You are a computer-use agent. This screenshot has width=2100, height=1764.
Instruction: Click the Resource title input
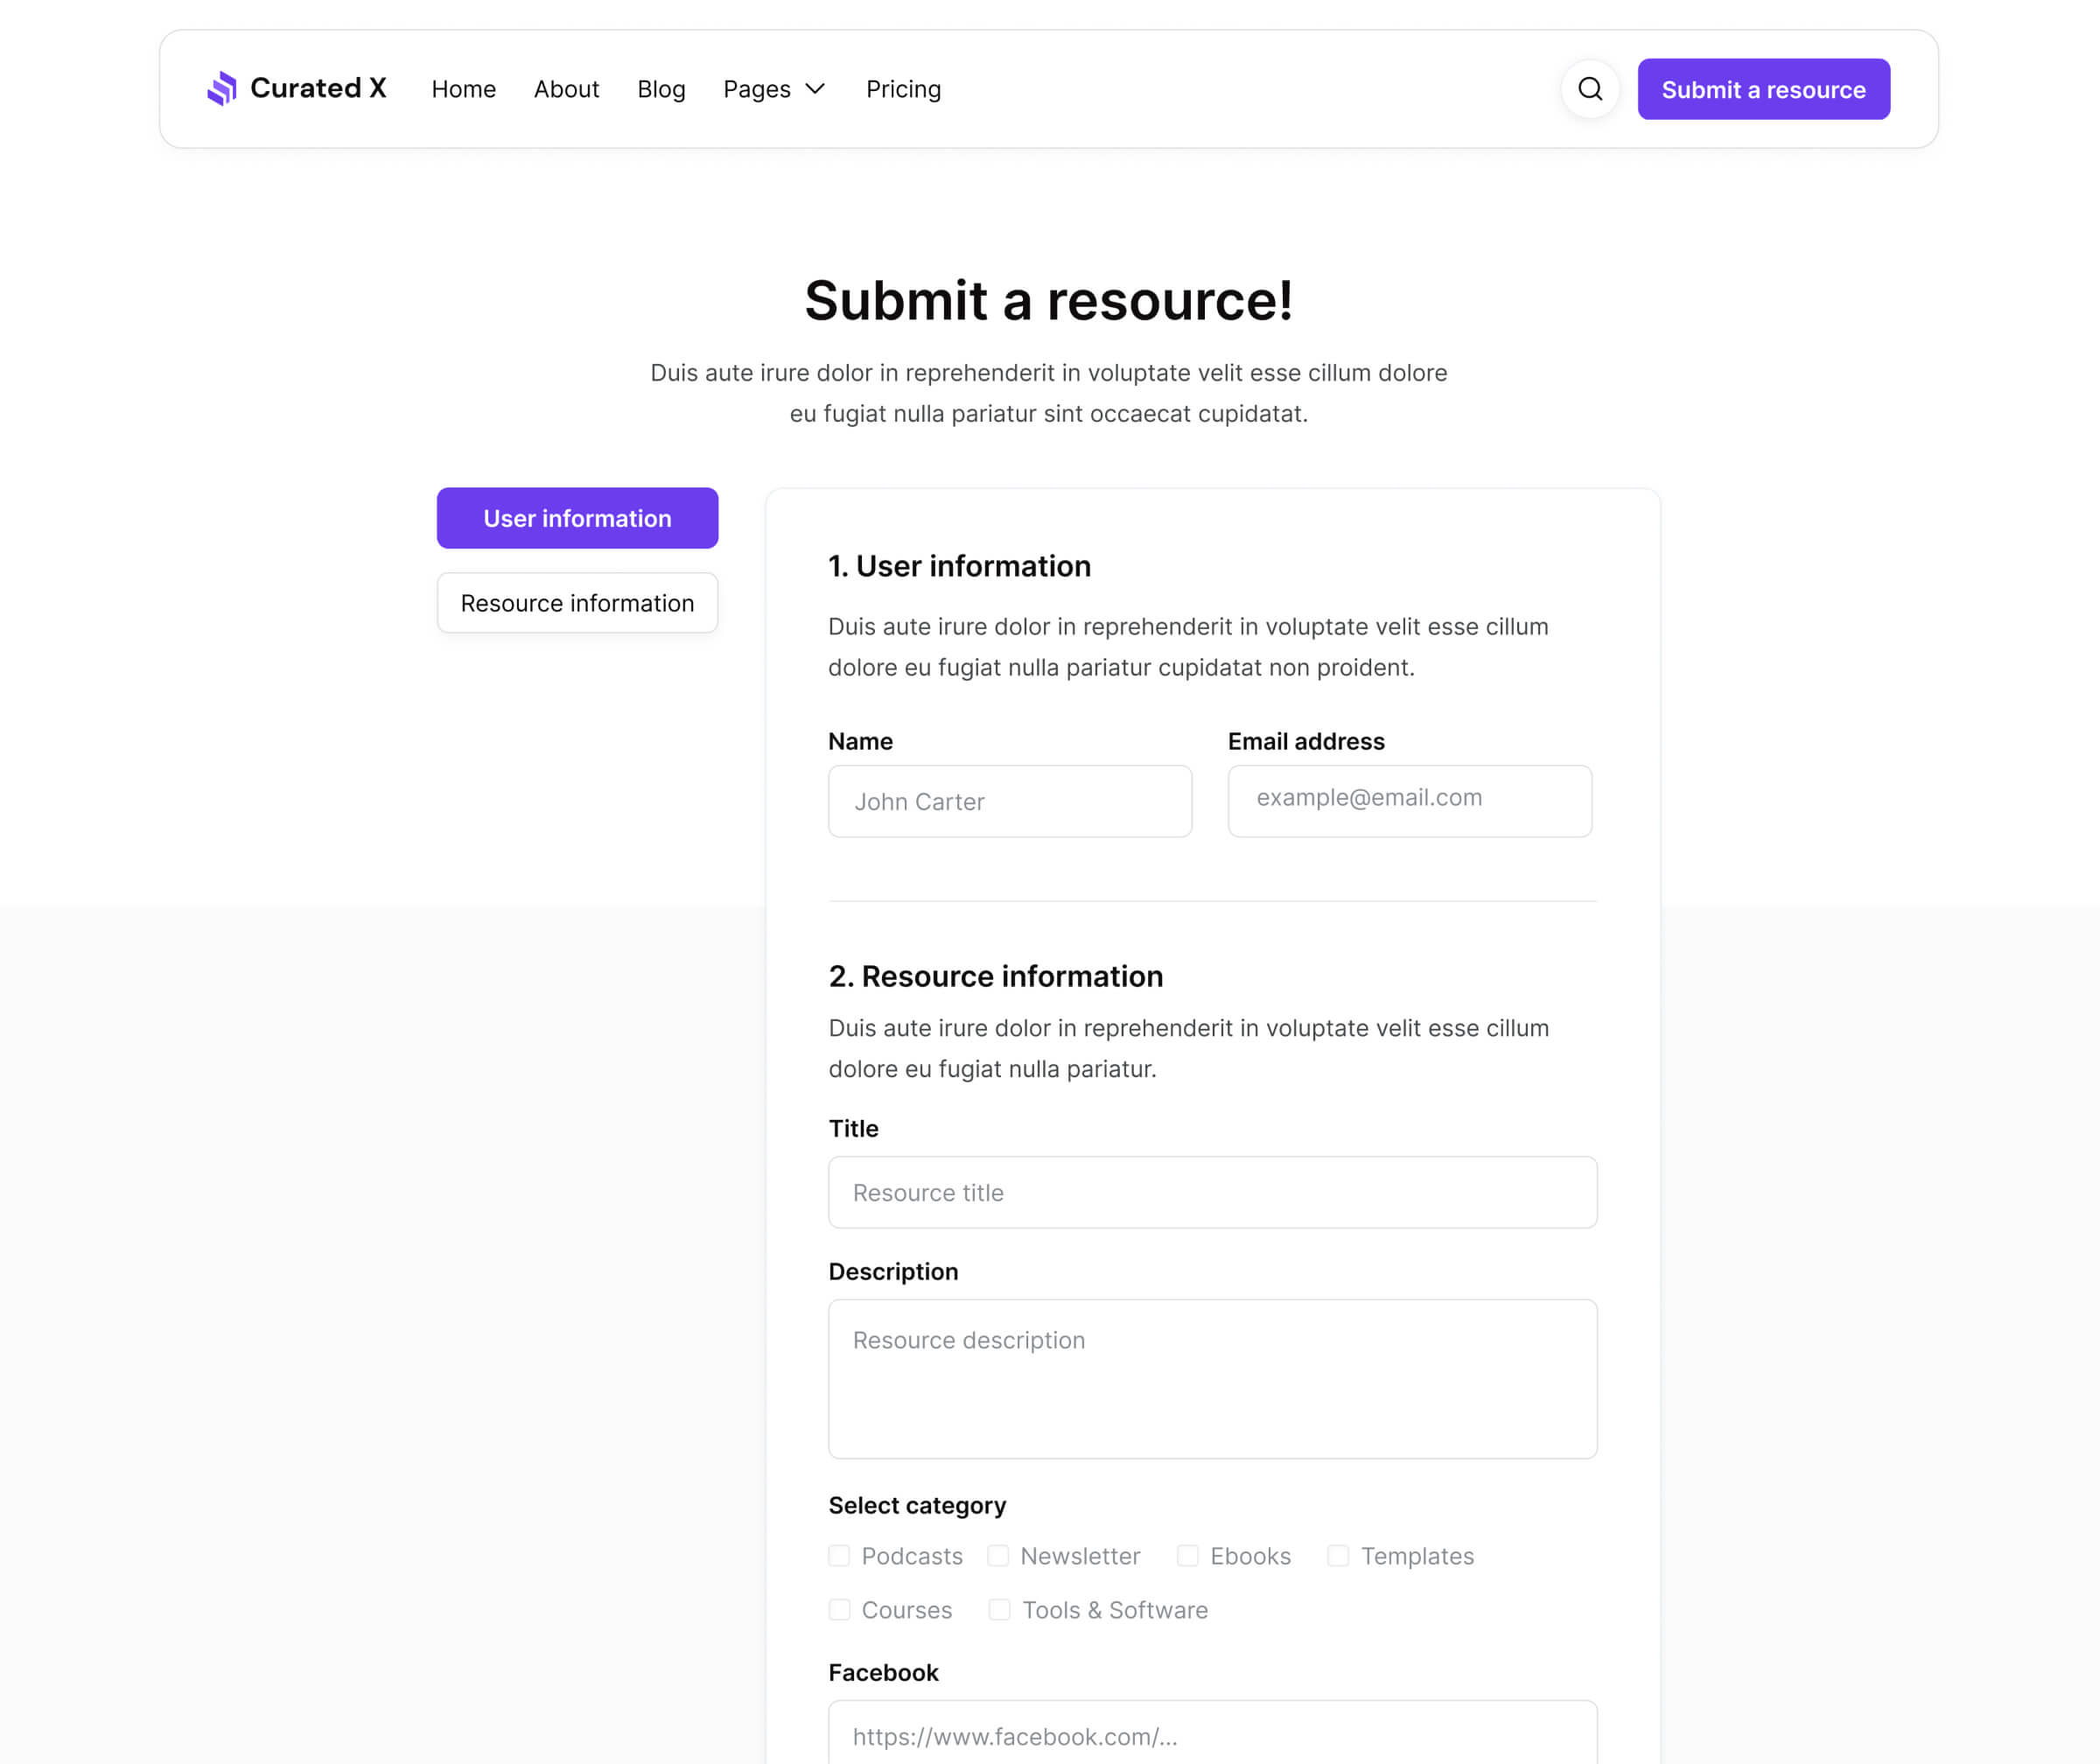point(1212,1192)
